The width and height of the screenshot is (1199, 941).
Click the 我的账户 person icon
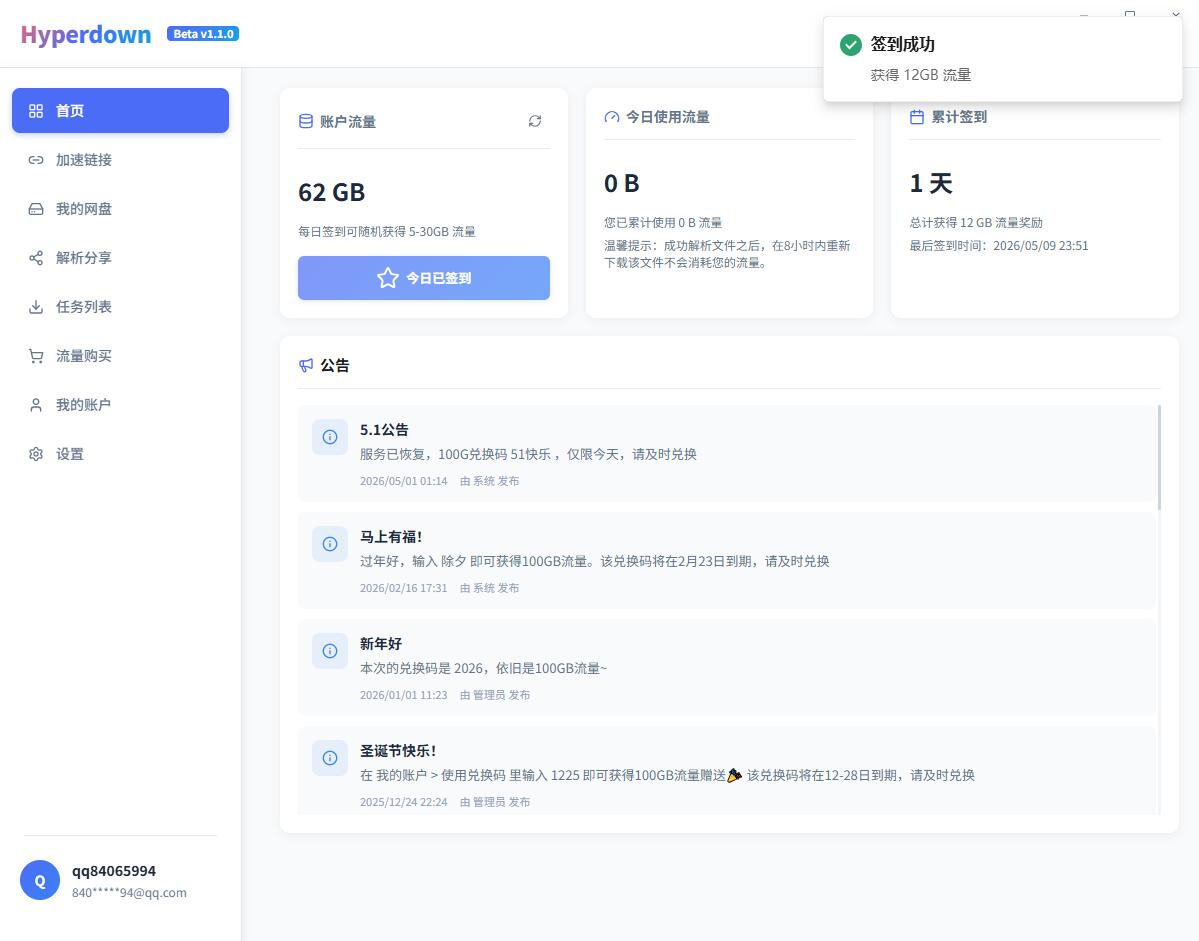36,404
